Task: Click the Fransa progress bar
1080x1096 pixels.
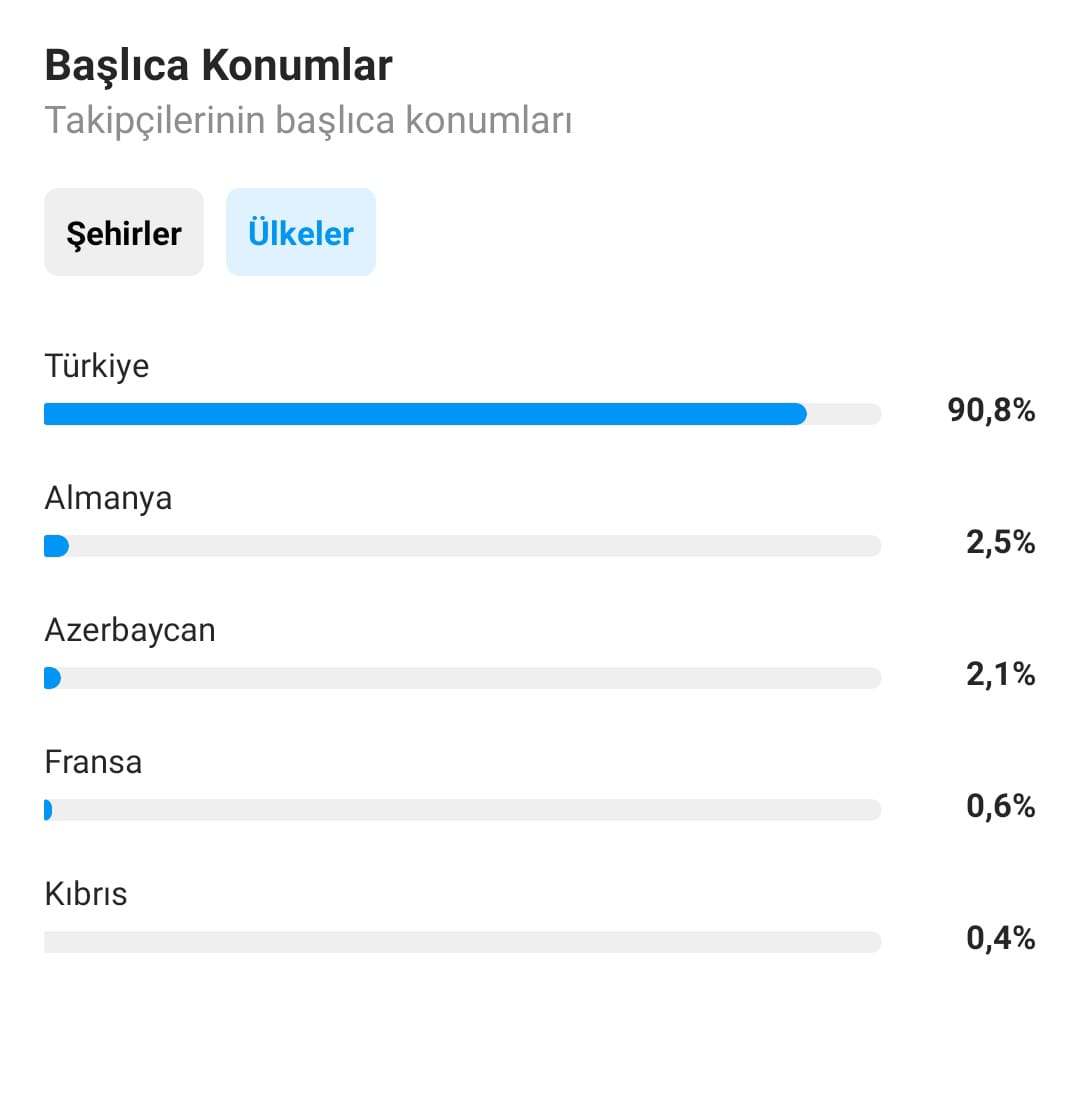Action: coord(462,809)
